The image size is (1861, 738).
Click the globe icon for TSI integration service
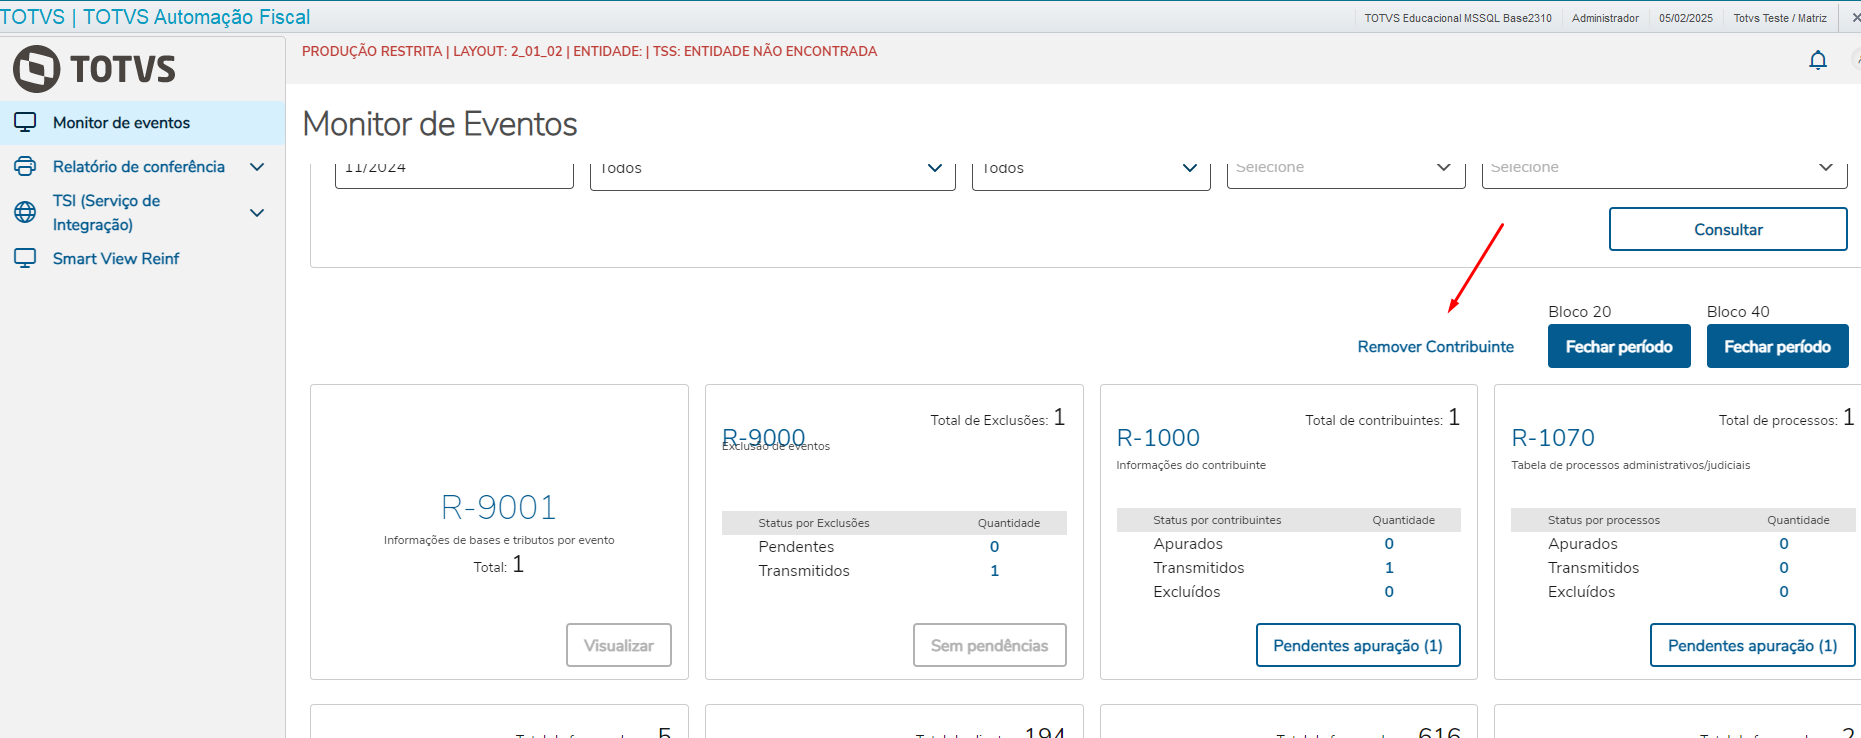point(25,212)
